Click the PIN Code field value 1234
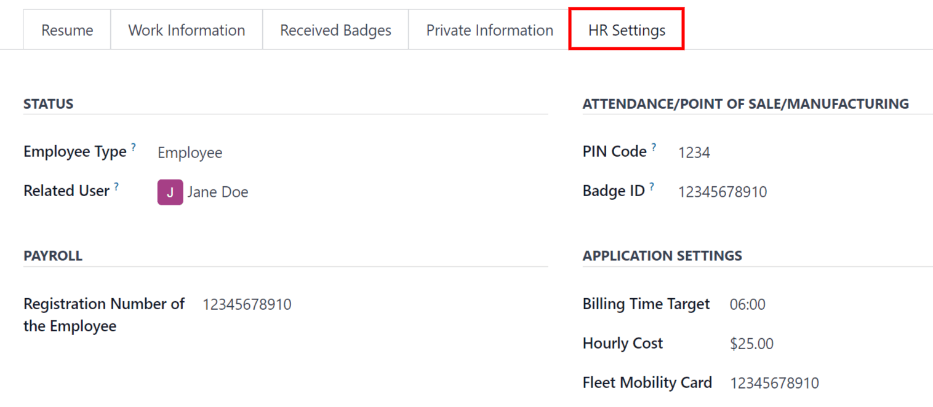The width and height of the screenshot is (933, 407). [x=694, y=153]
